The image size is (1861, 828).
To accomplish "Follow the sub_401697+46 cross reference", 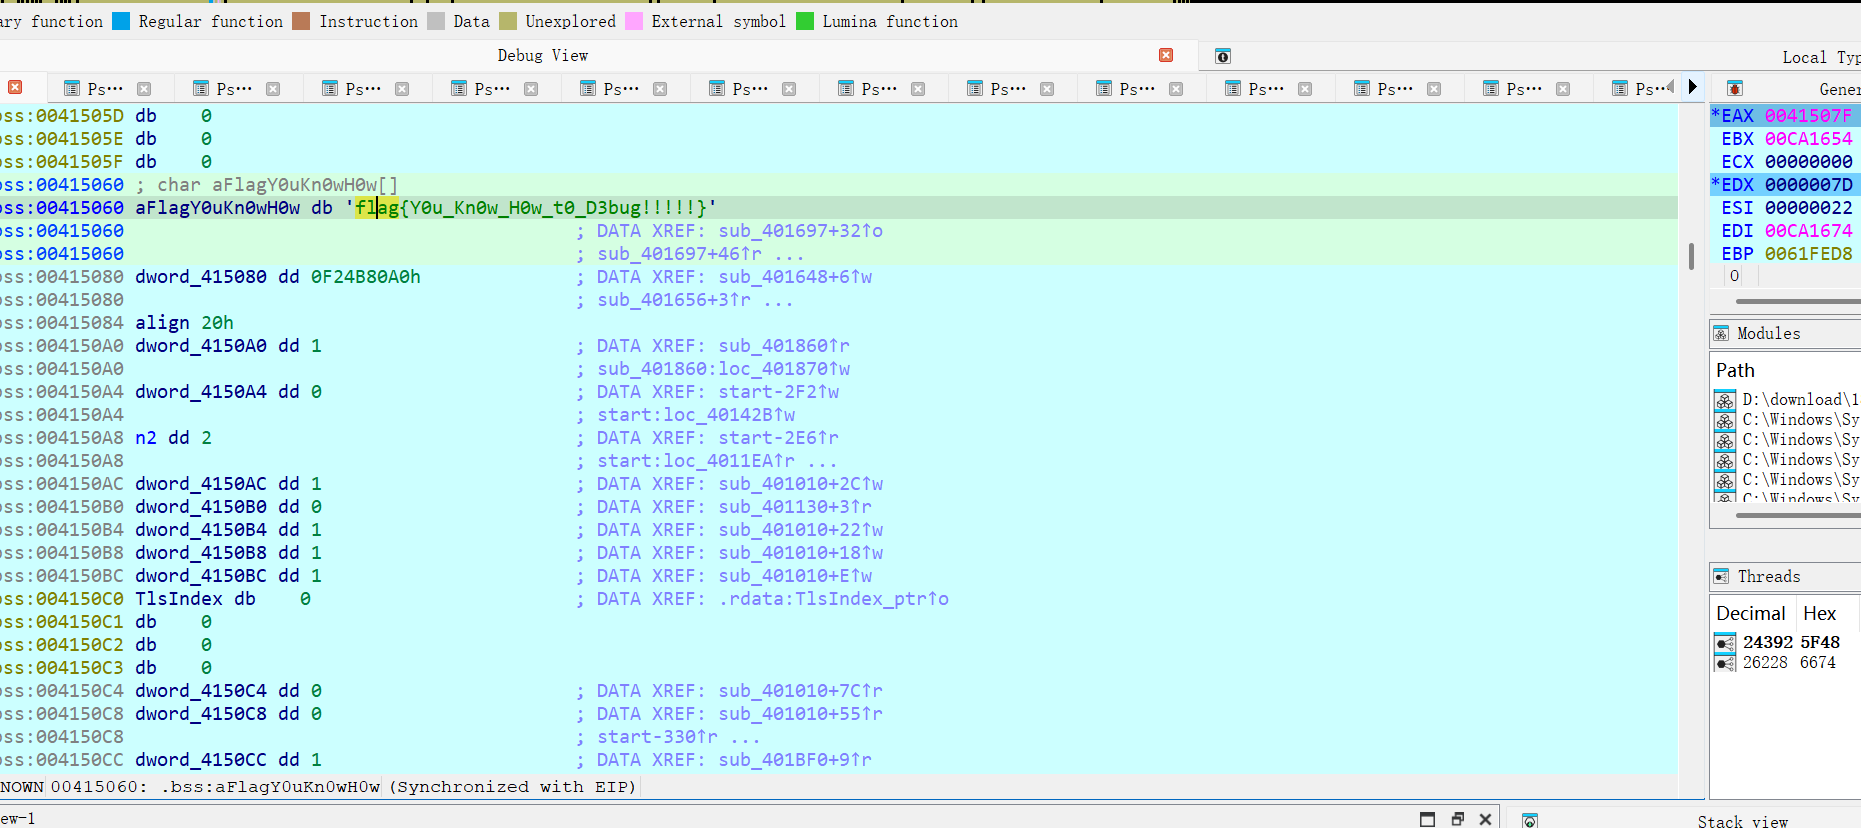I will tap(679, 253).
